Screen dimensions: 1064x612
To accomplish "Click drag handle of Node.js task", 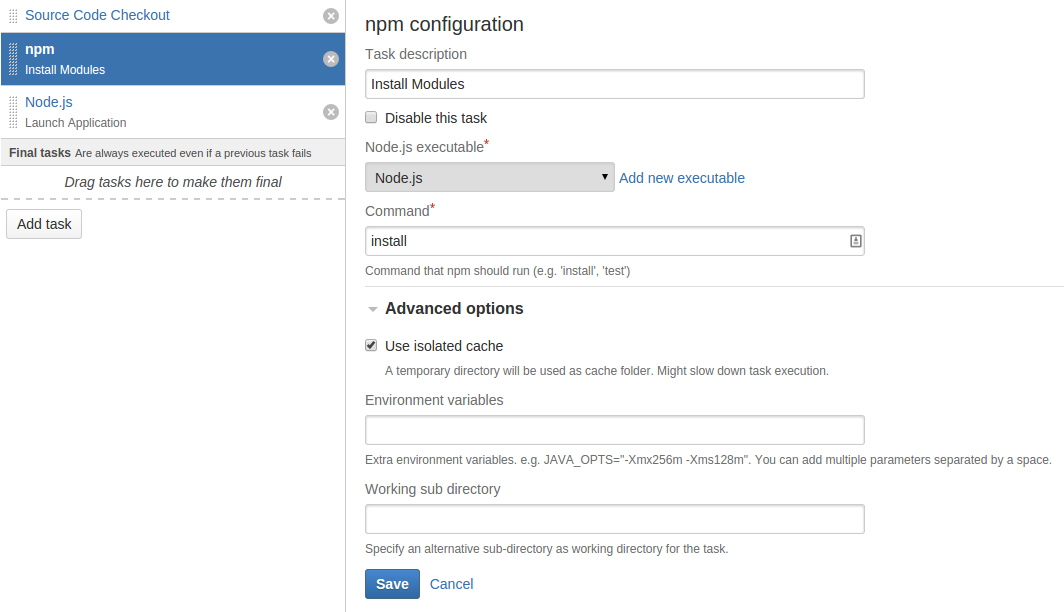I will pos(13,112).
